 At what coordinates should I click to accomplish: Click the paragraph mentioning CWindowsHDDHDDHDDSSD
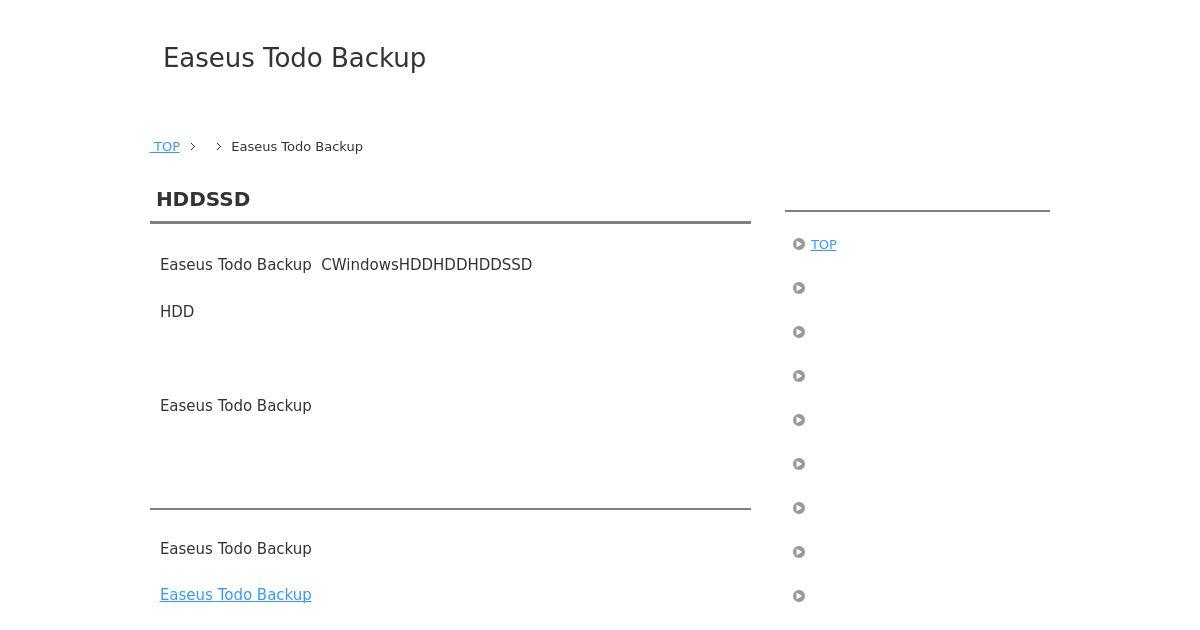pos(346,265)
